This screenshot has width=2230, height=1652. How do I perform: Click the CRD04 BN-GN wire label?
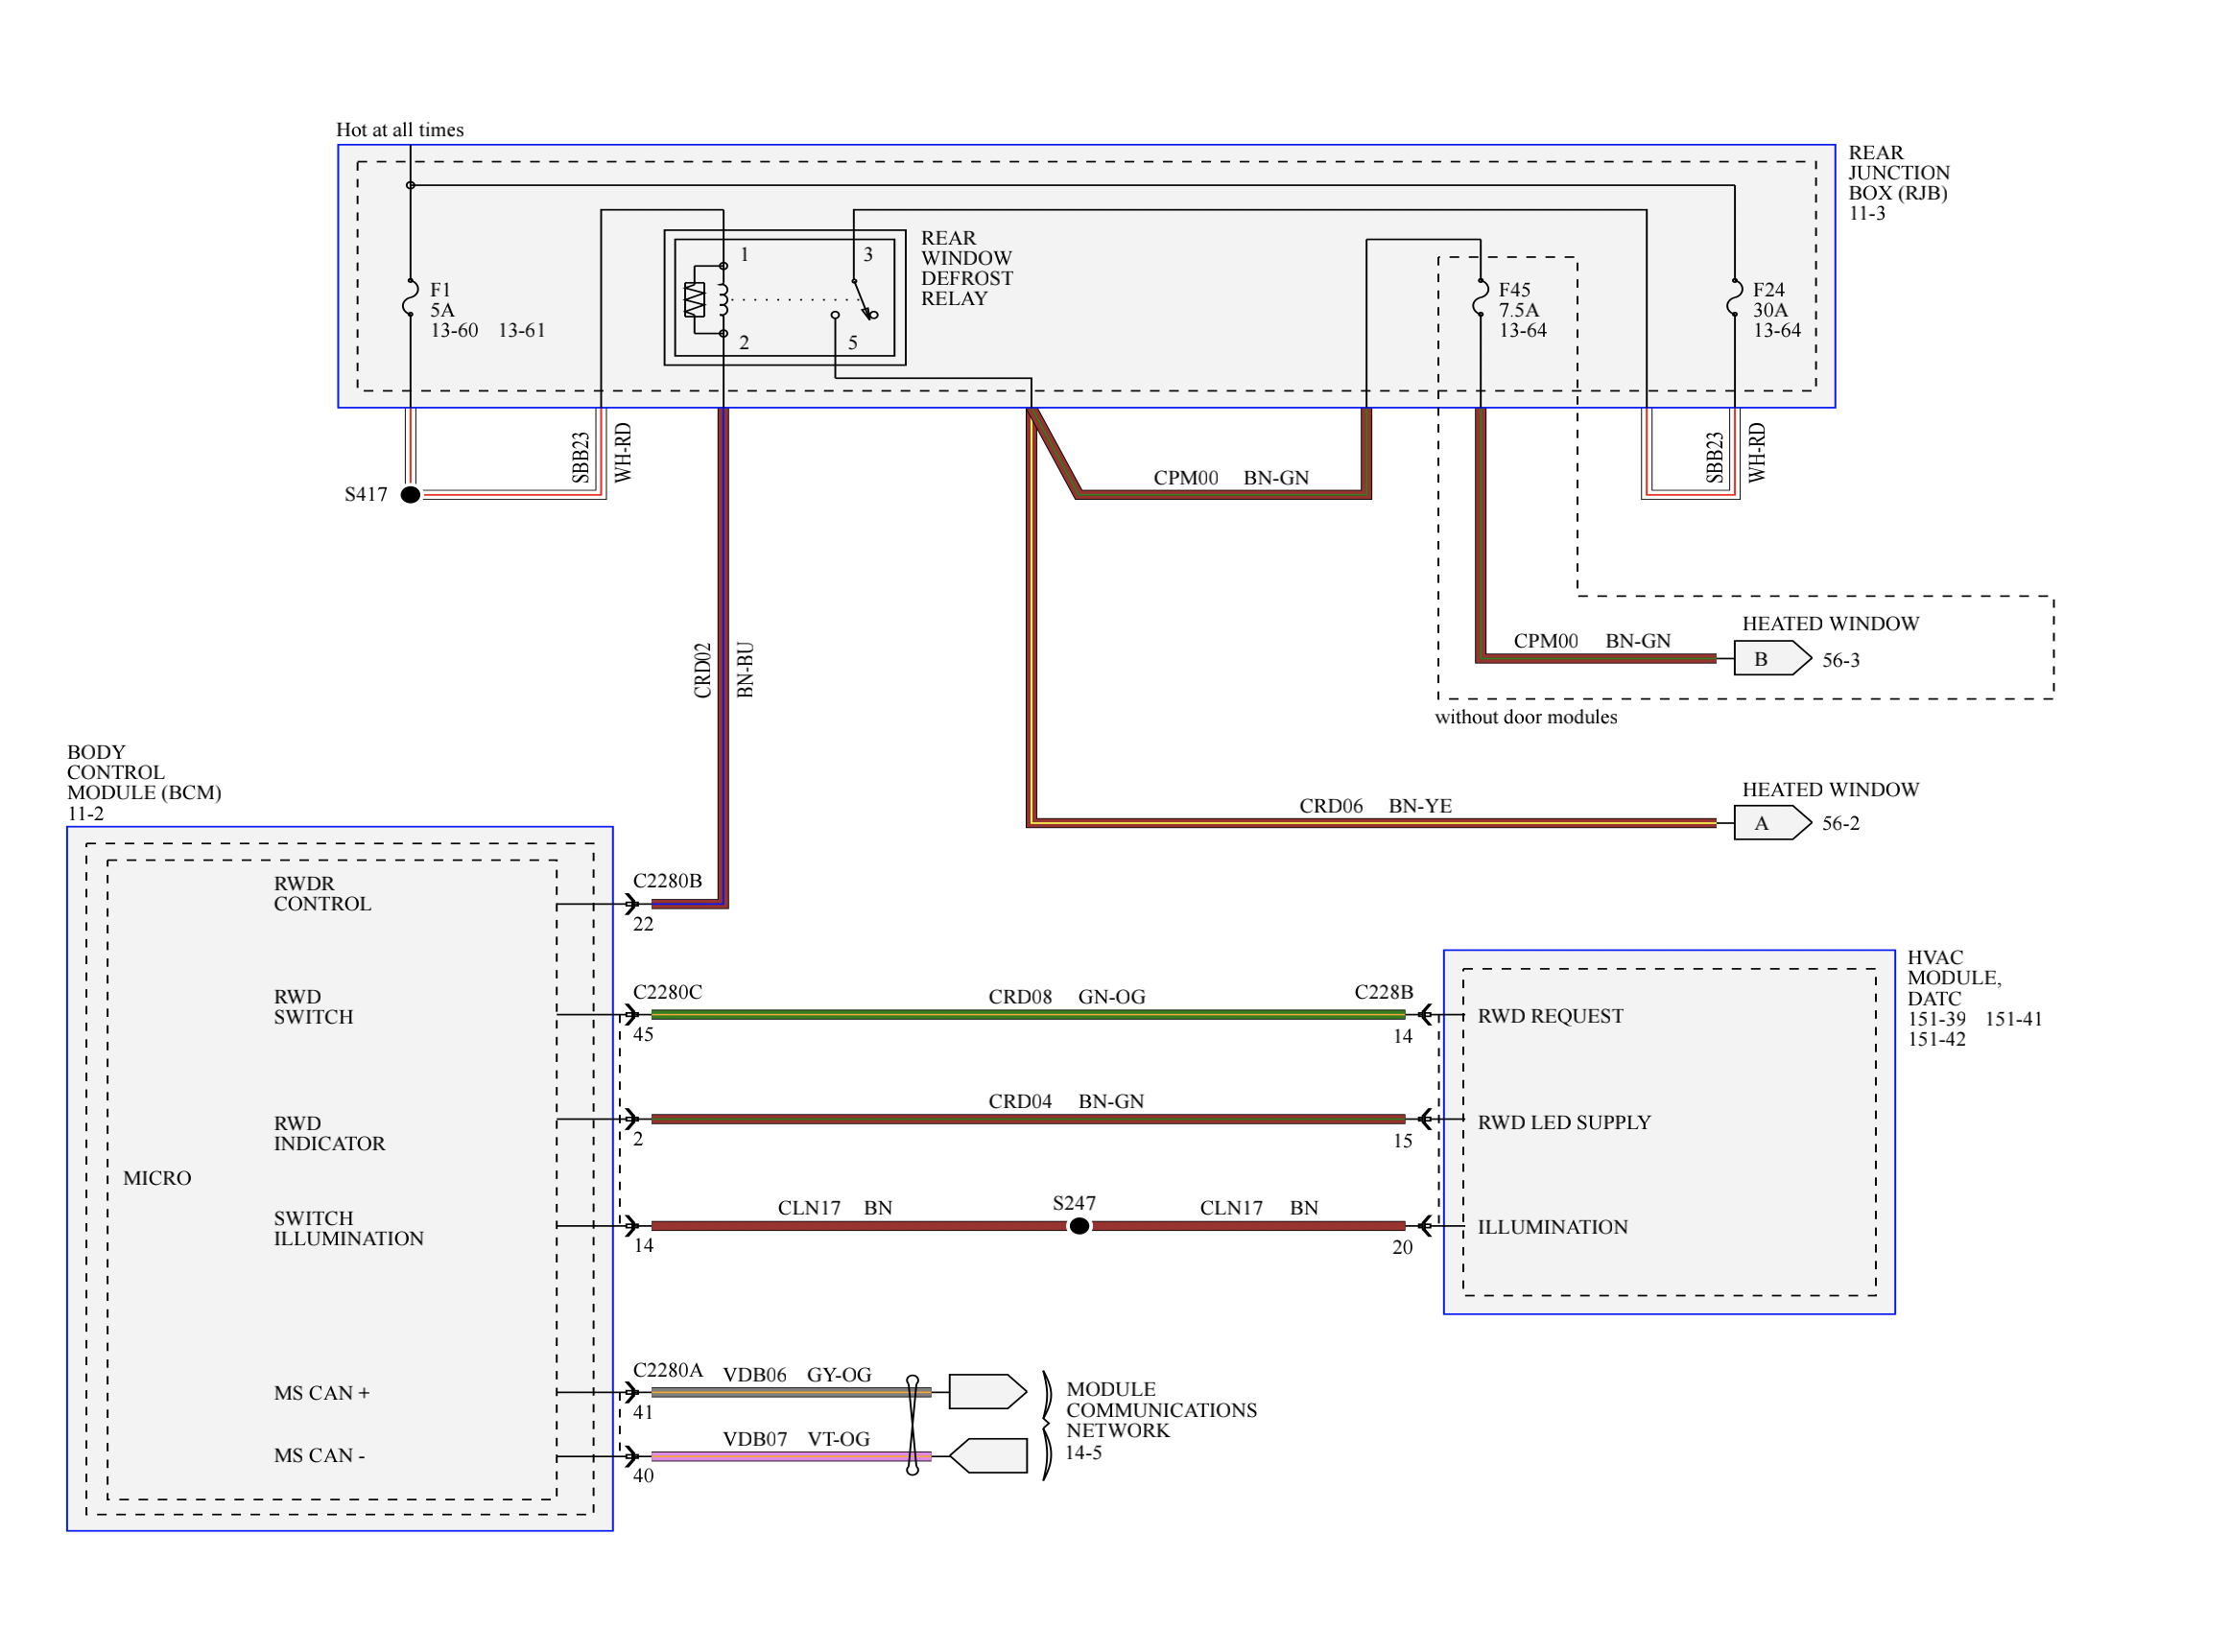[x=1066, y=1101]
